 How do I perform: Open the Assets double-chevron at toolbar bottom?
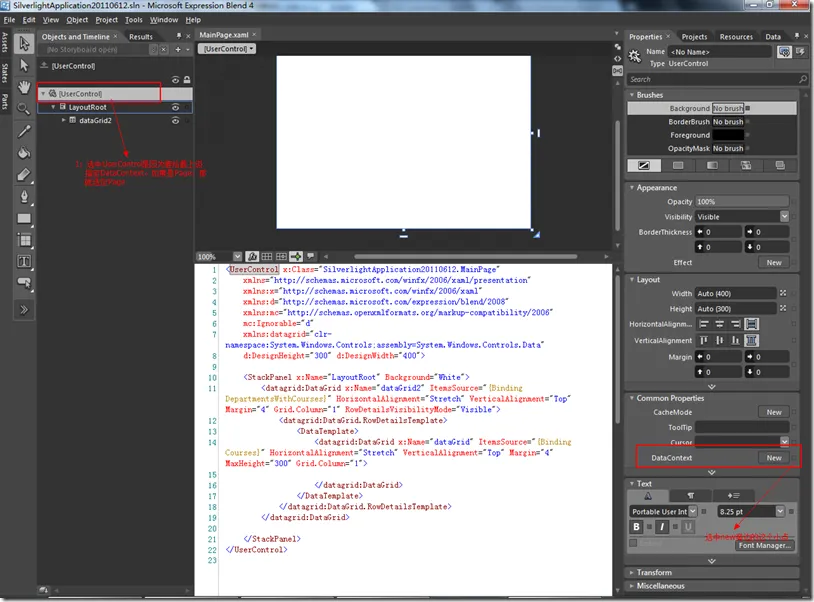click(x=24, y=310)
